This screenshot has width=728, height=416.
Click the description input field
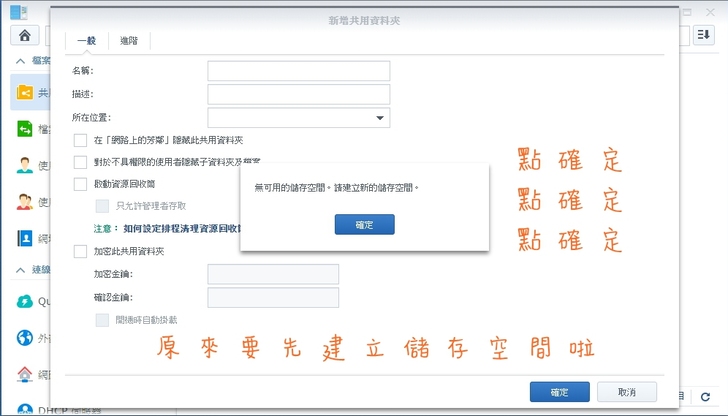[x=299, y=94]
